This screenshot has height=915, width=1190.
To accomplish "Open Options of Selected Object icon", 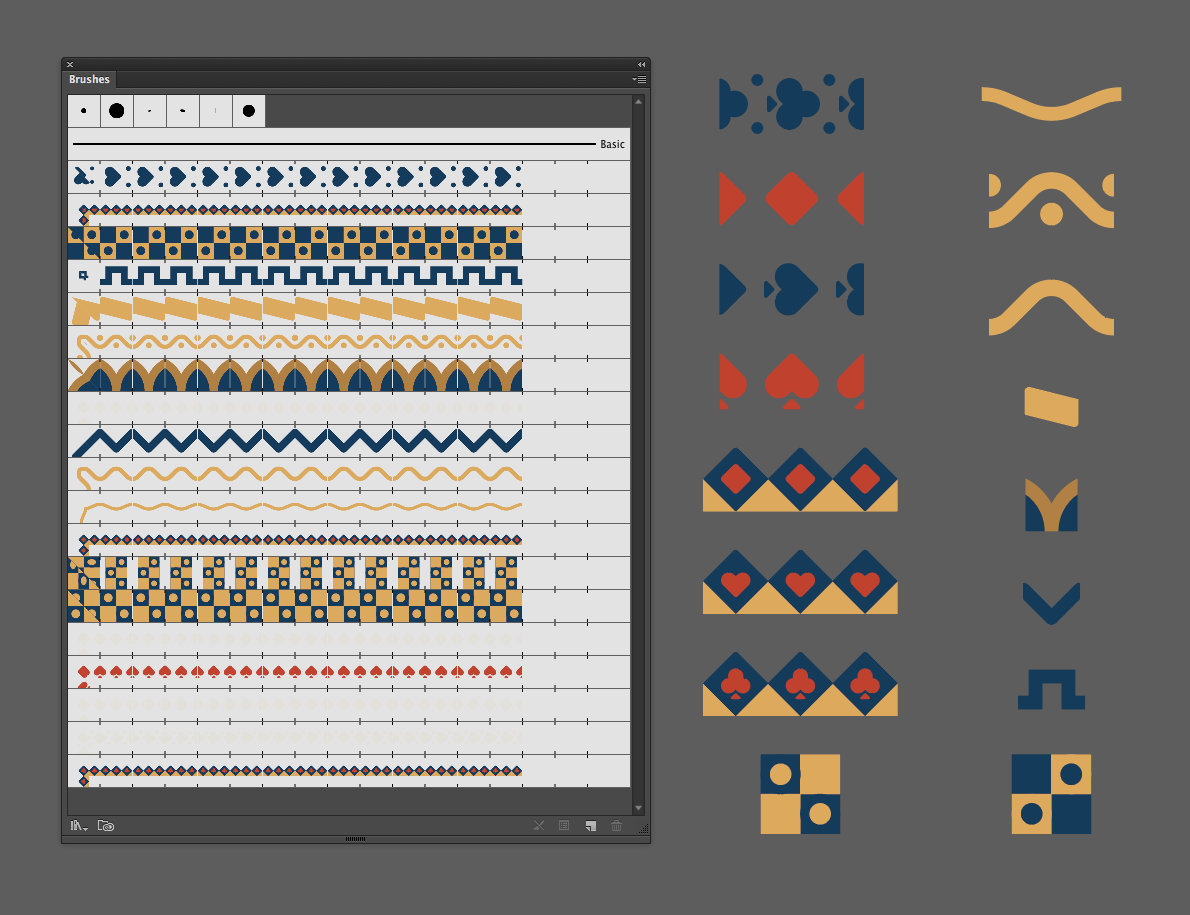I will click(x=564, y=825).
